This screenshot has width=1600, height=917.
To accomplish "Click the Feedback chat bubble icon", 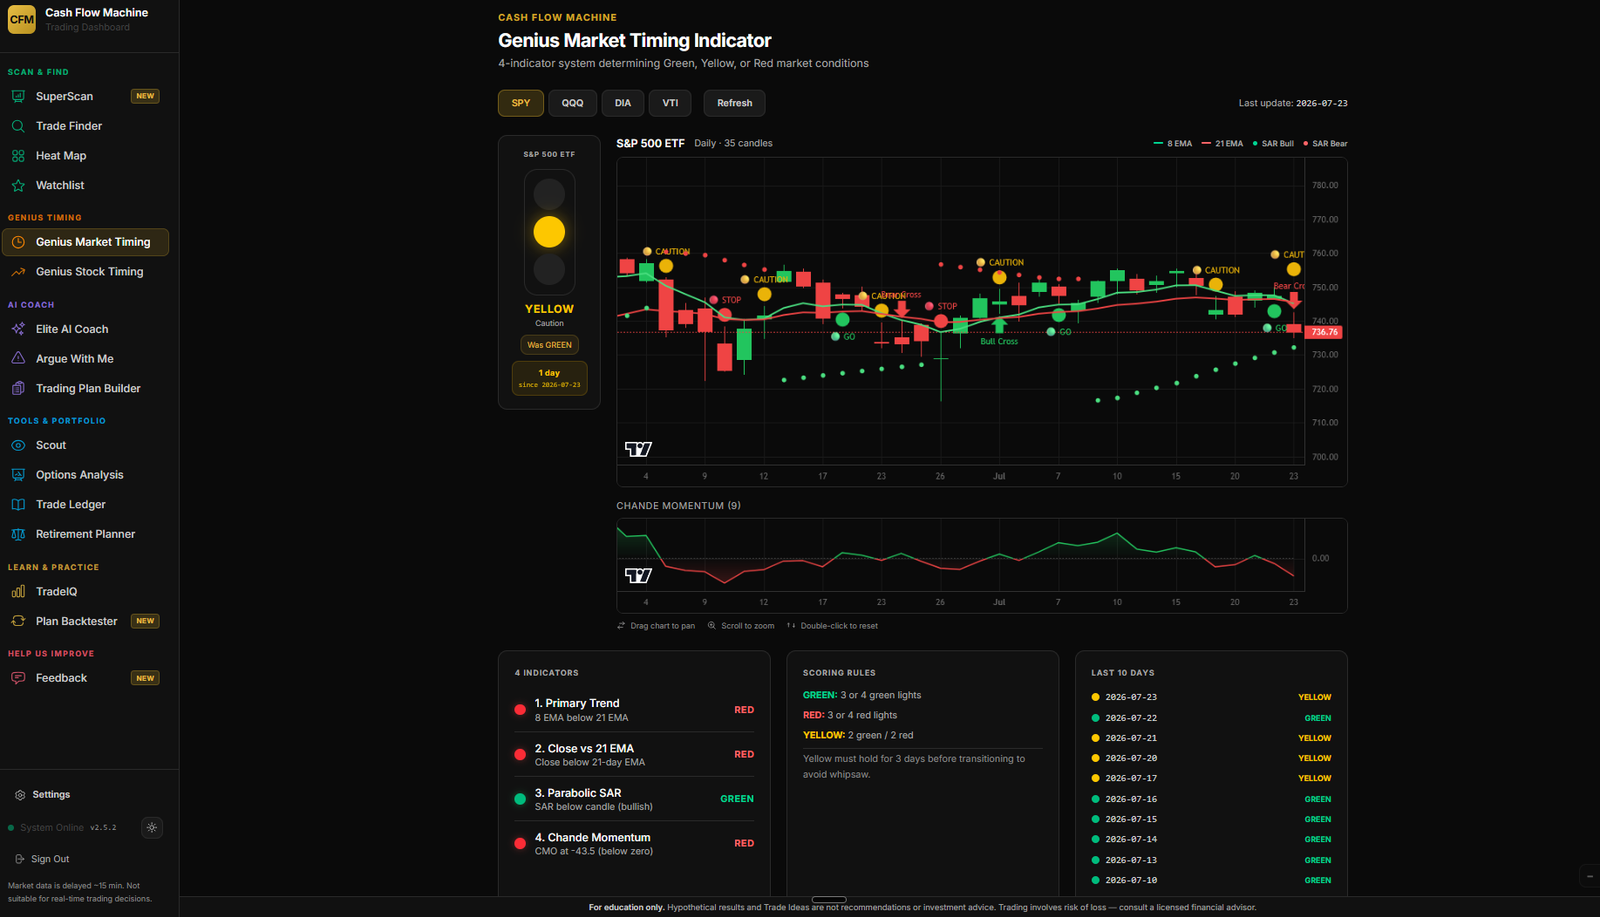I will 18,678.
